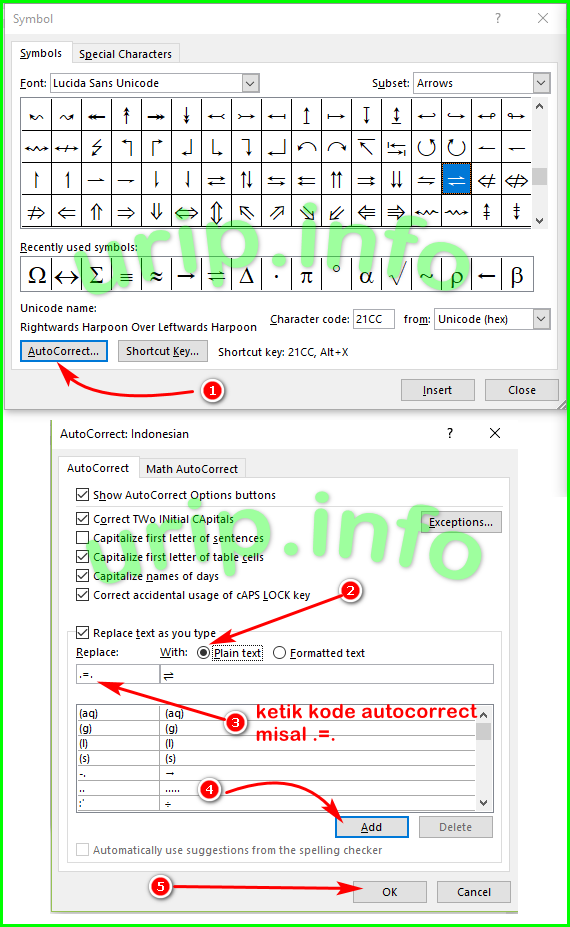
Task: Click the identical-to triple bar in Recently used symbols
Action: (127, 275)
